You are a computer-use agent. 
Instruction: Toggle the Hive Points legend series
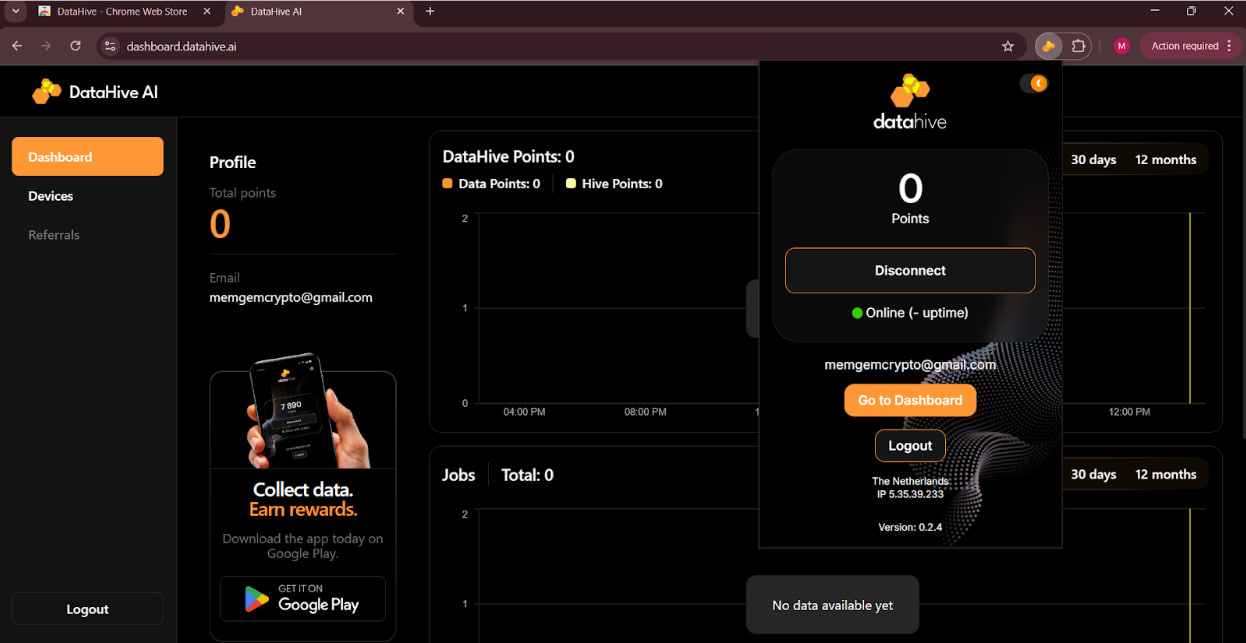pyautogui.click(x=614, y=184)
